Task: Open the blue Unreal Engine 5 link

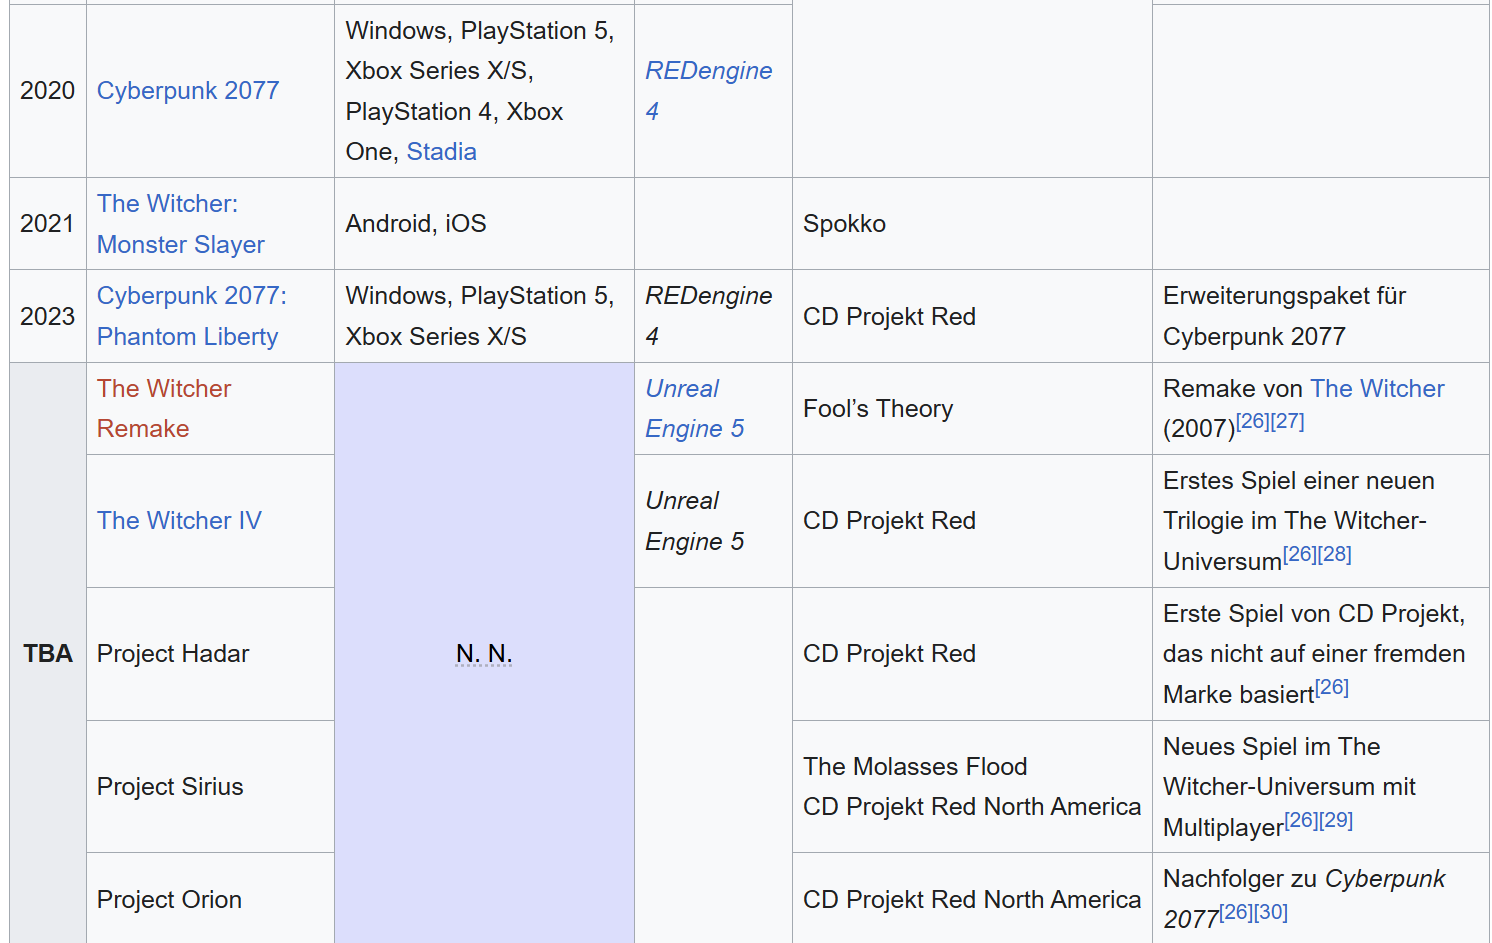Action: pos(694,408)
